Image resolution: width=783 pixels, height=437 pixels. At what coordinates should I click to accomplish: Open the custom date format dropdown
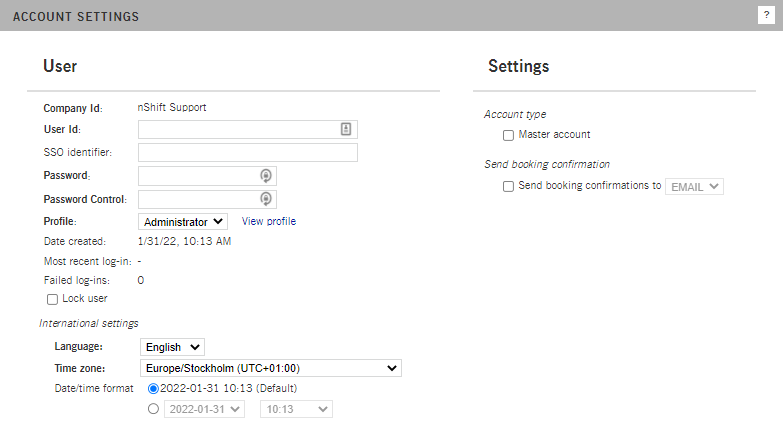click(203, 409)
